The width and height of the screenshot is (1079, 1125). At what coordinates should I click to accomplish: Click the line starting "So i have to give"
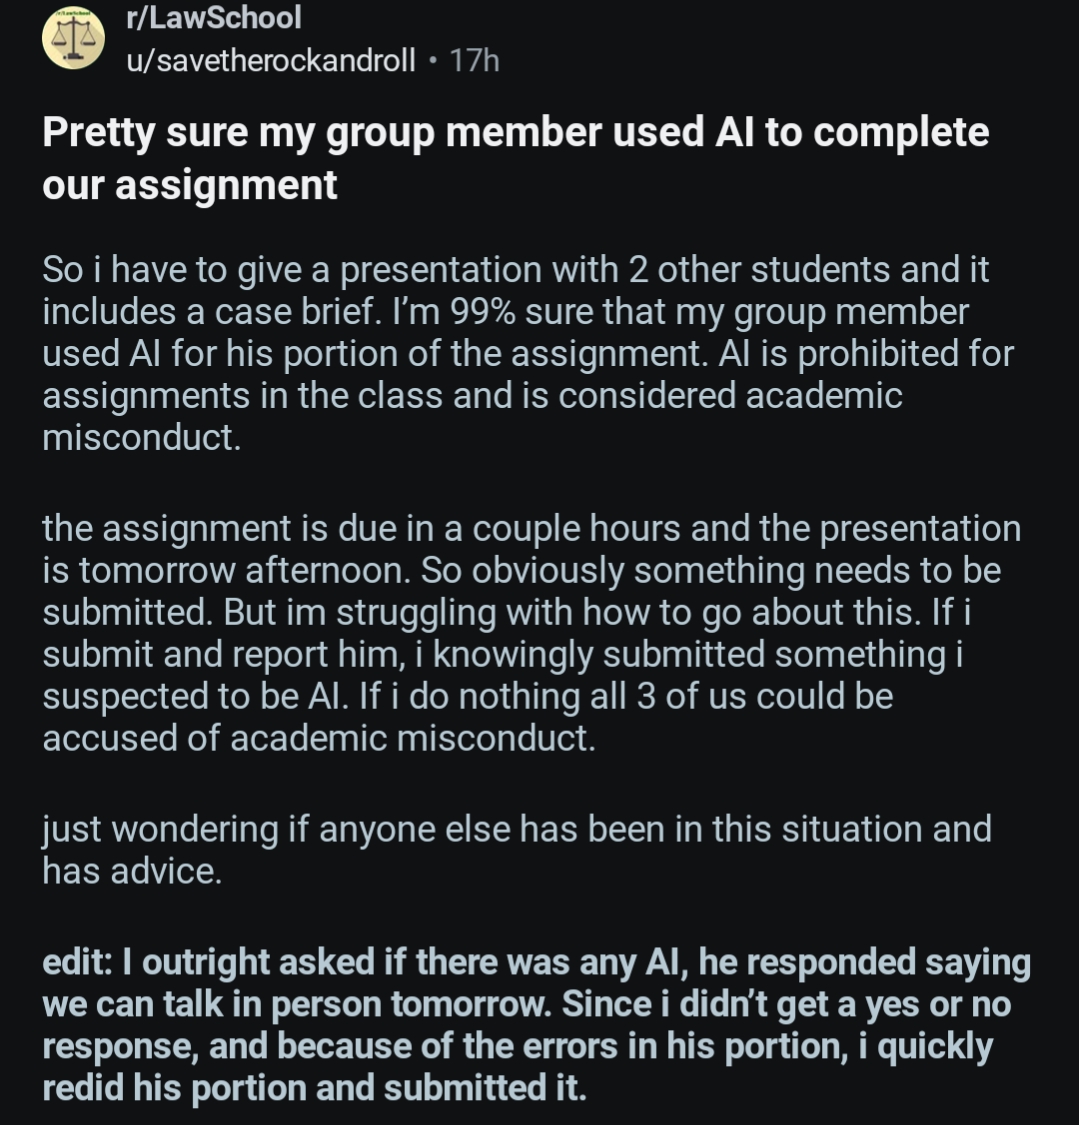(x=515, y=270)
